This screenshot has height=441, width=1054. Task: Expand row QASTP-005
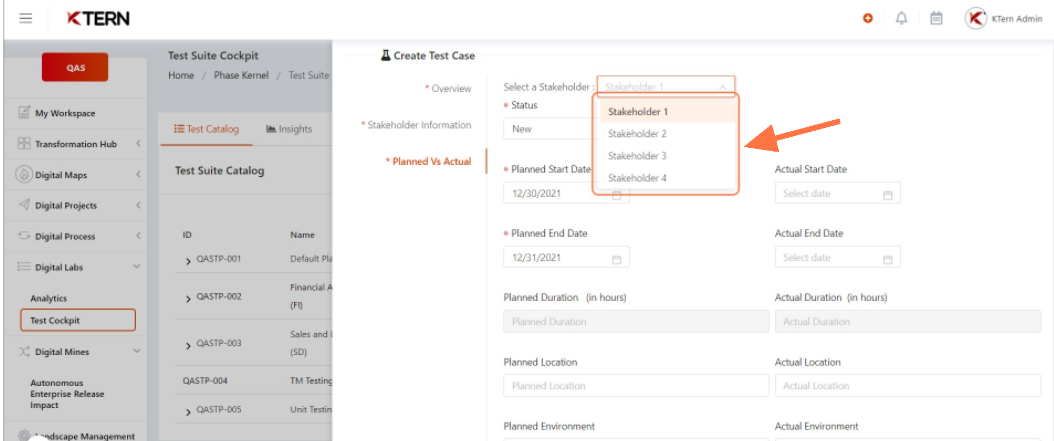pyautogui.click(x=188, y=411)
